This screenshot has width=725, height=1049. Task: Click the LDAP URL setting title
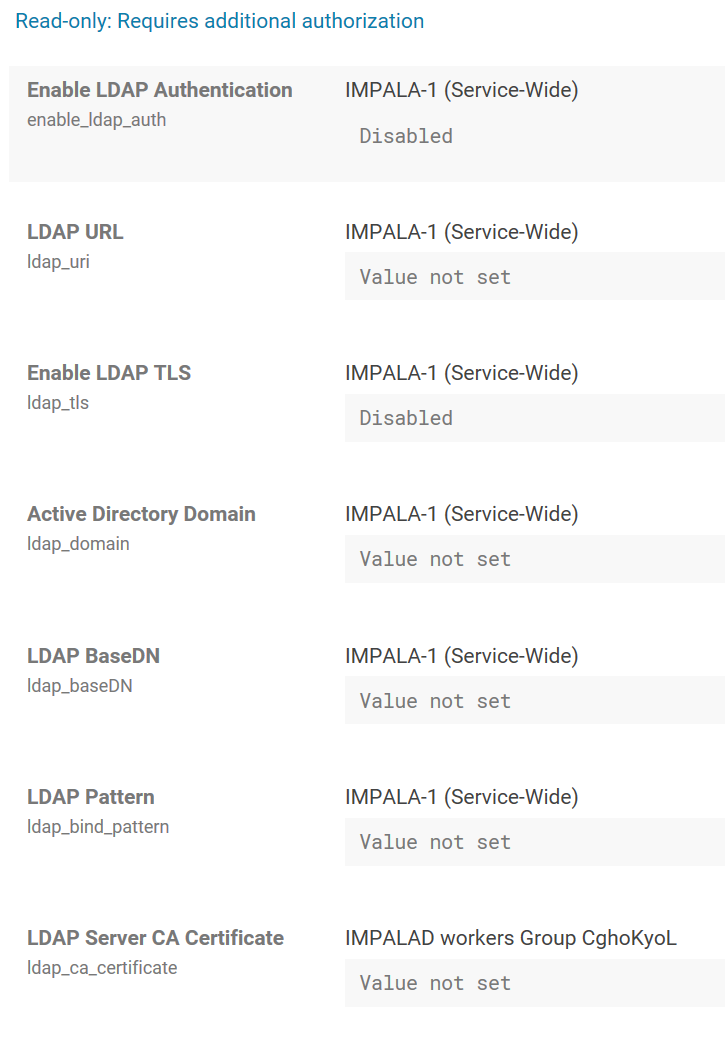[75, 232]
